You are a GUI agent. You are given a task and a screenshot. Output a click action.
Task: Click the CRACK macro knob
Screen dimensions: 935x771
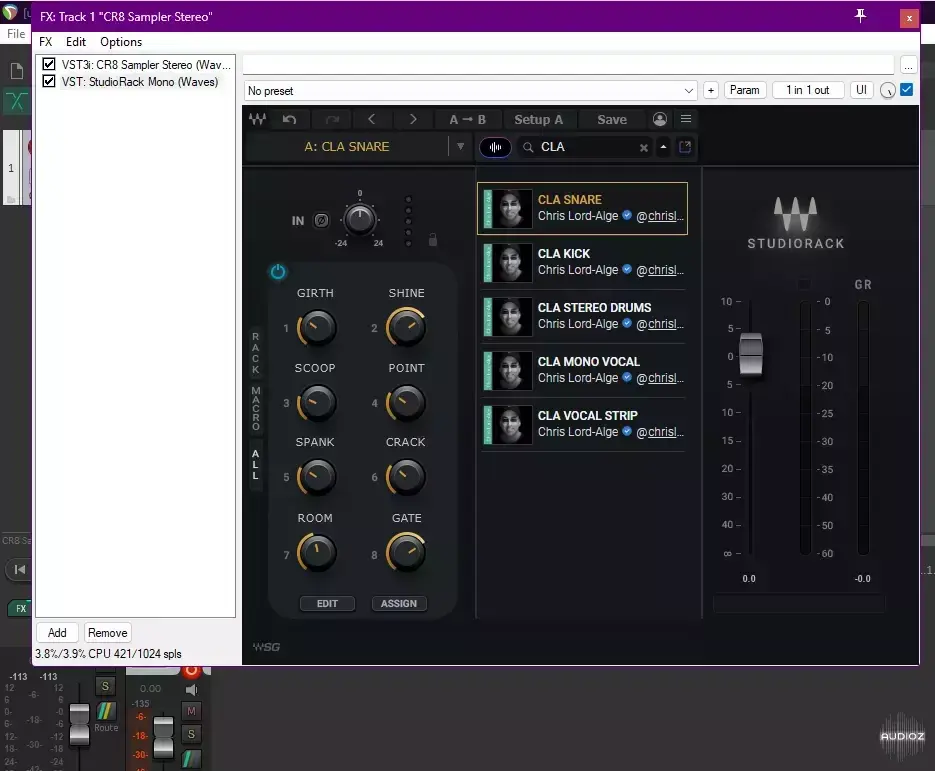click(406, 477)
